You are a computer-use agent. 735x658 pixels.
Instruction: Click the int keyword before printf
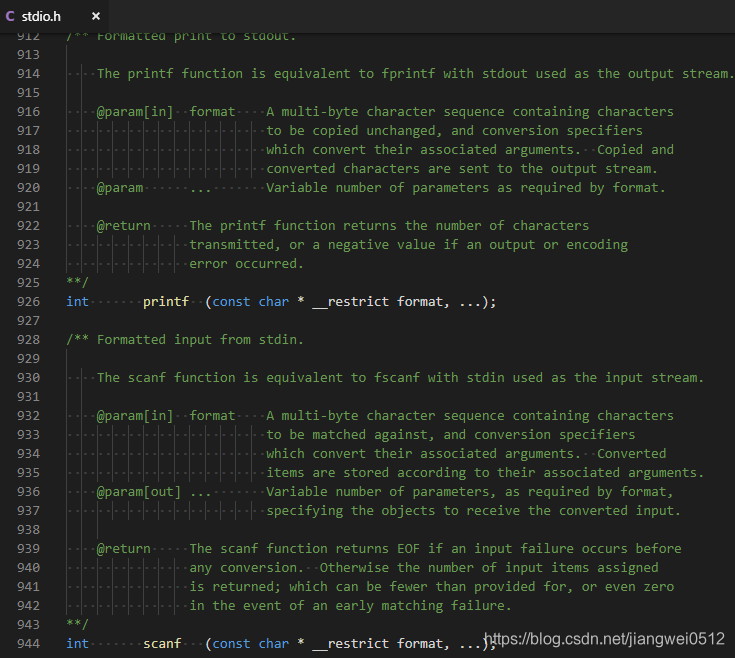point(77,302)
